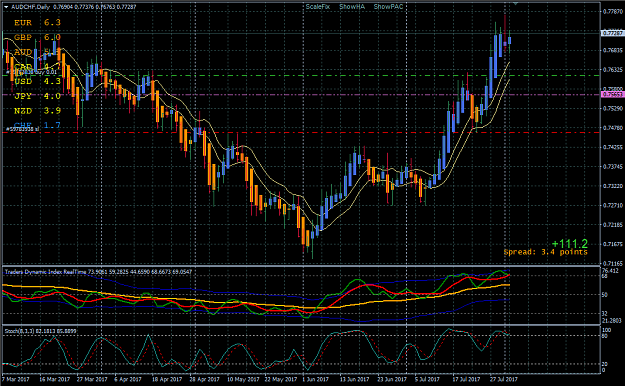This screenshot has width=625, height=386.
Task: Click price axis value 0.71165
Action: [x=613, y=264]
